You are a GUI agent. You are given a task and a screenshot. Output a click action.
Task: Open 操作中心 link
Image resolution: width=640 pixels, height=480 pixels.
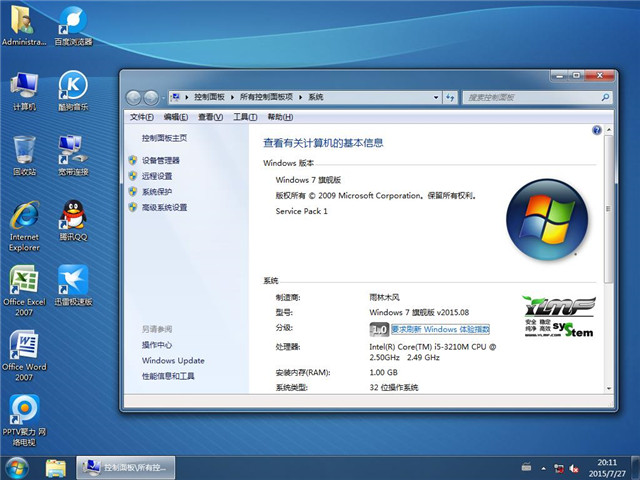(x=157, y=345)
